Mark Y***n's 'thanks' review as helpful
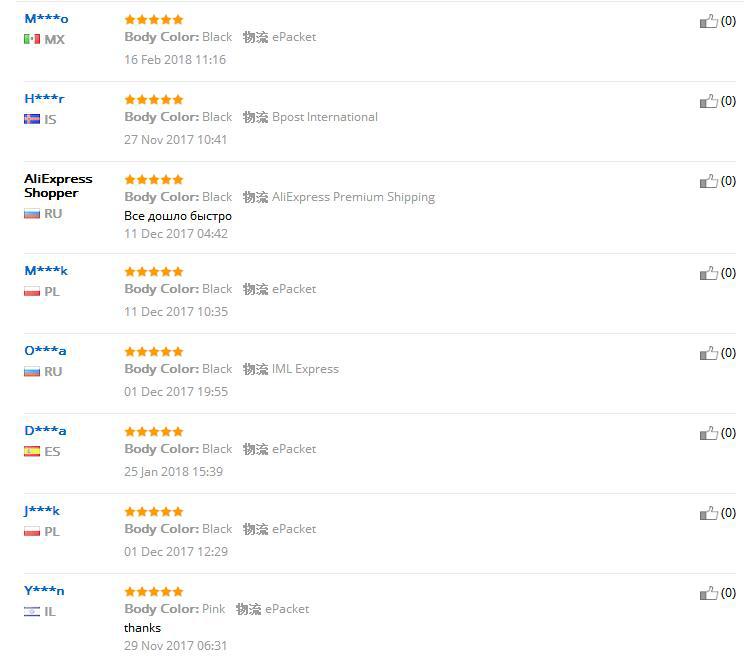Viewport: 750px width, 661px height. [708, 593]
